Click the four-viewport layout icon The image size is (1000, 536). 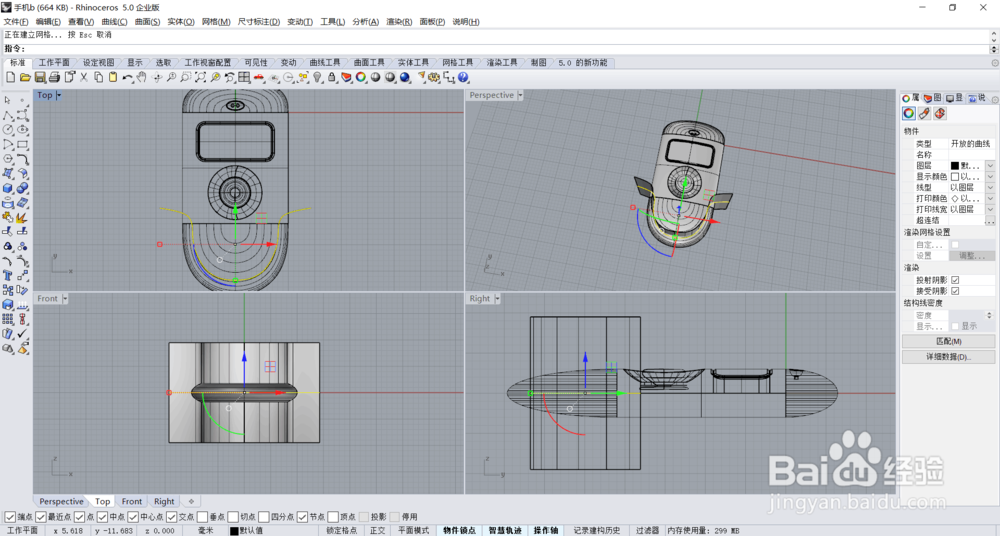[x=244, y=77]
